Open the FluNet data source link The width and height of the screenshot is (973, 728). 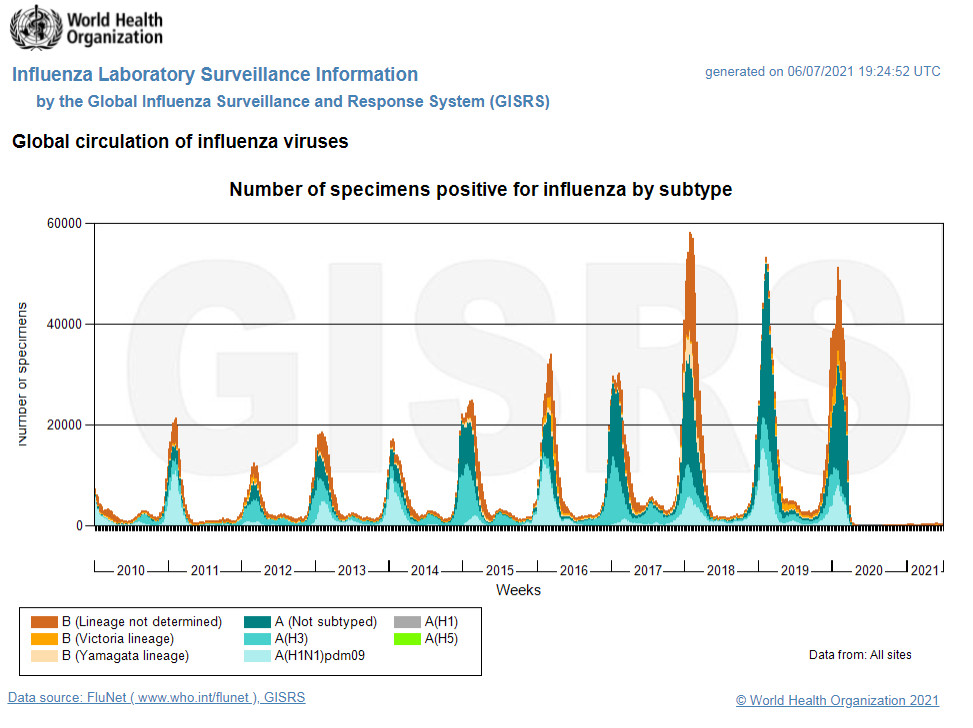[x=156, y=697]
